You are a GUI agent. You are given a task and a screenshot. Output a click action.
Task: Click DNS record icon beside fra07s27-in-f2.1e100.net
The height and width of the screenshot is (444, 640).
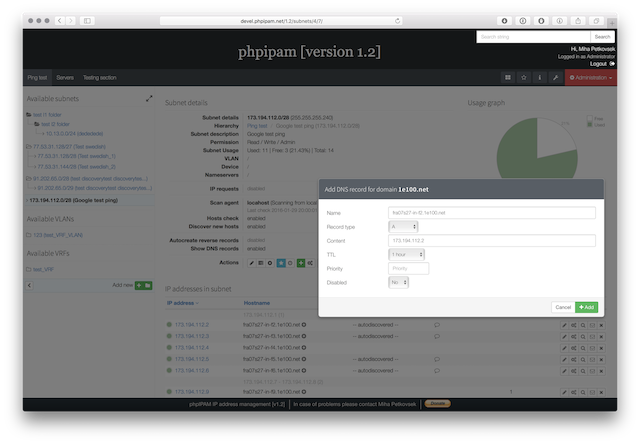(x=304, y=325)
